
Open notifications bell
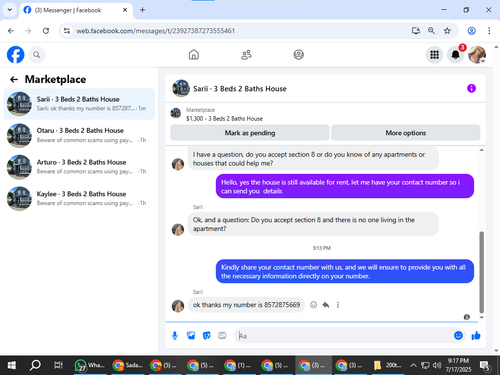pyautogui.click(x=455, y=55)
